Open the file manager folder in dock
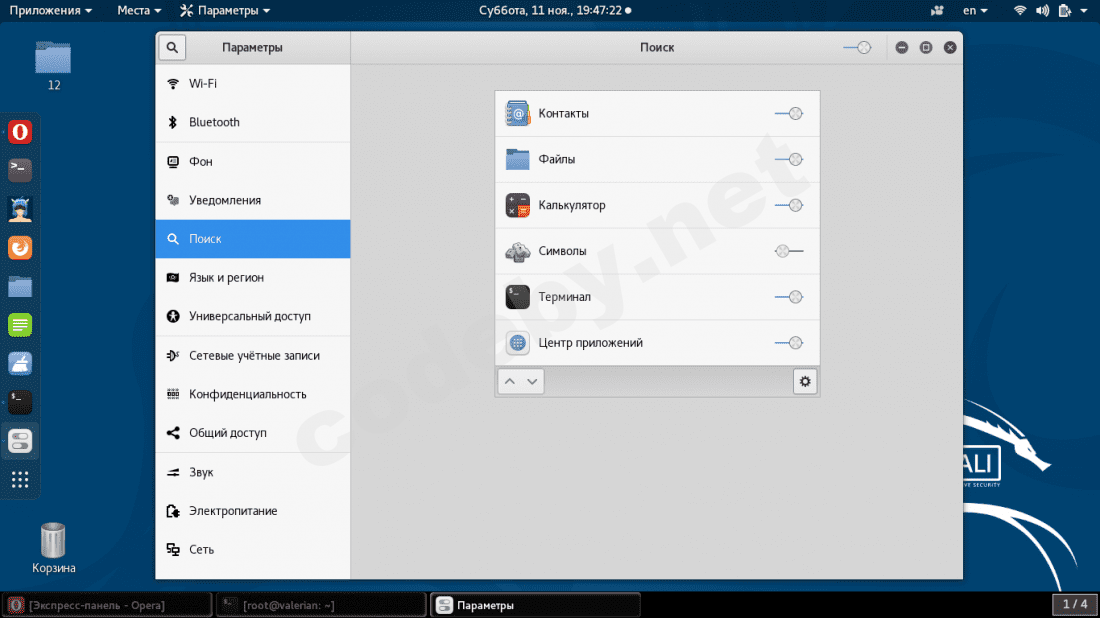 [x=20, y=286]
